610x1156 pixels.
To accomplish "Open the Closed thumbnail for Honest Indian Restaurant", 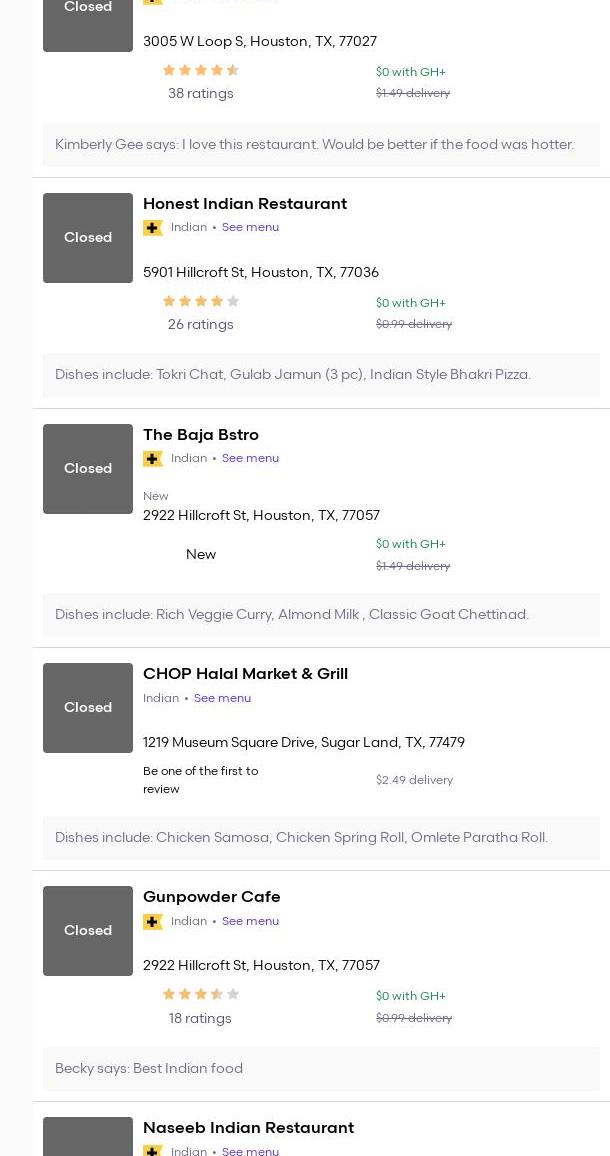I will (x=88, y=238).
